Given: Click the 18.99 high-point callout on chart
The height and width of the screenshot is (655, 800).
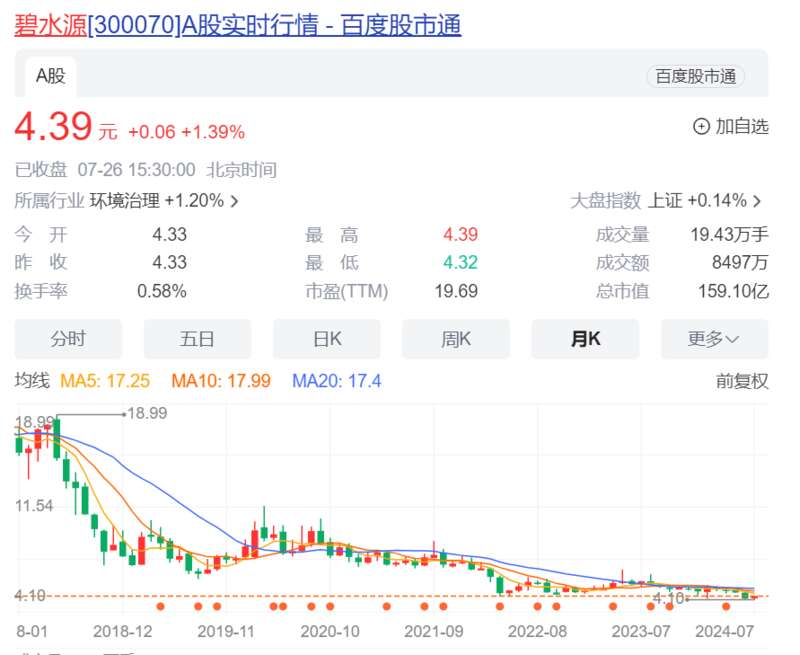Looking at the screenshot, I should click(147, 413).
